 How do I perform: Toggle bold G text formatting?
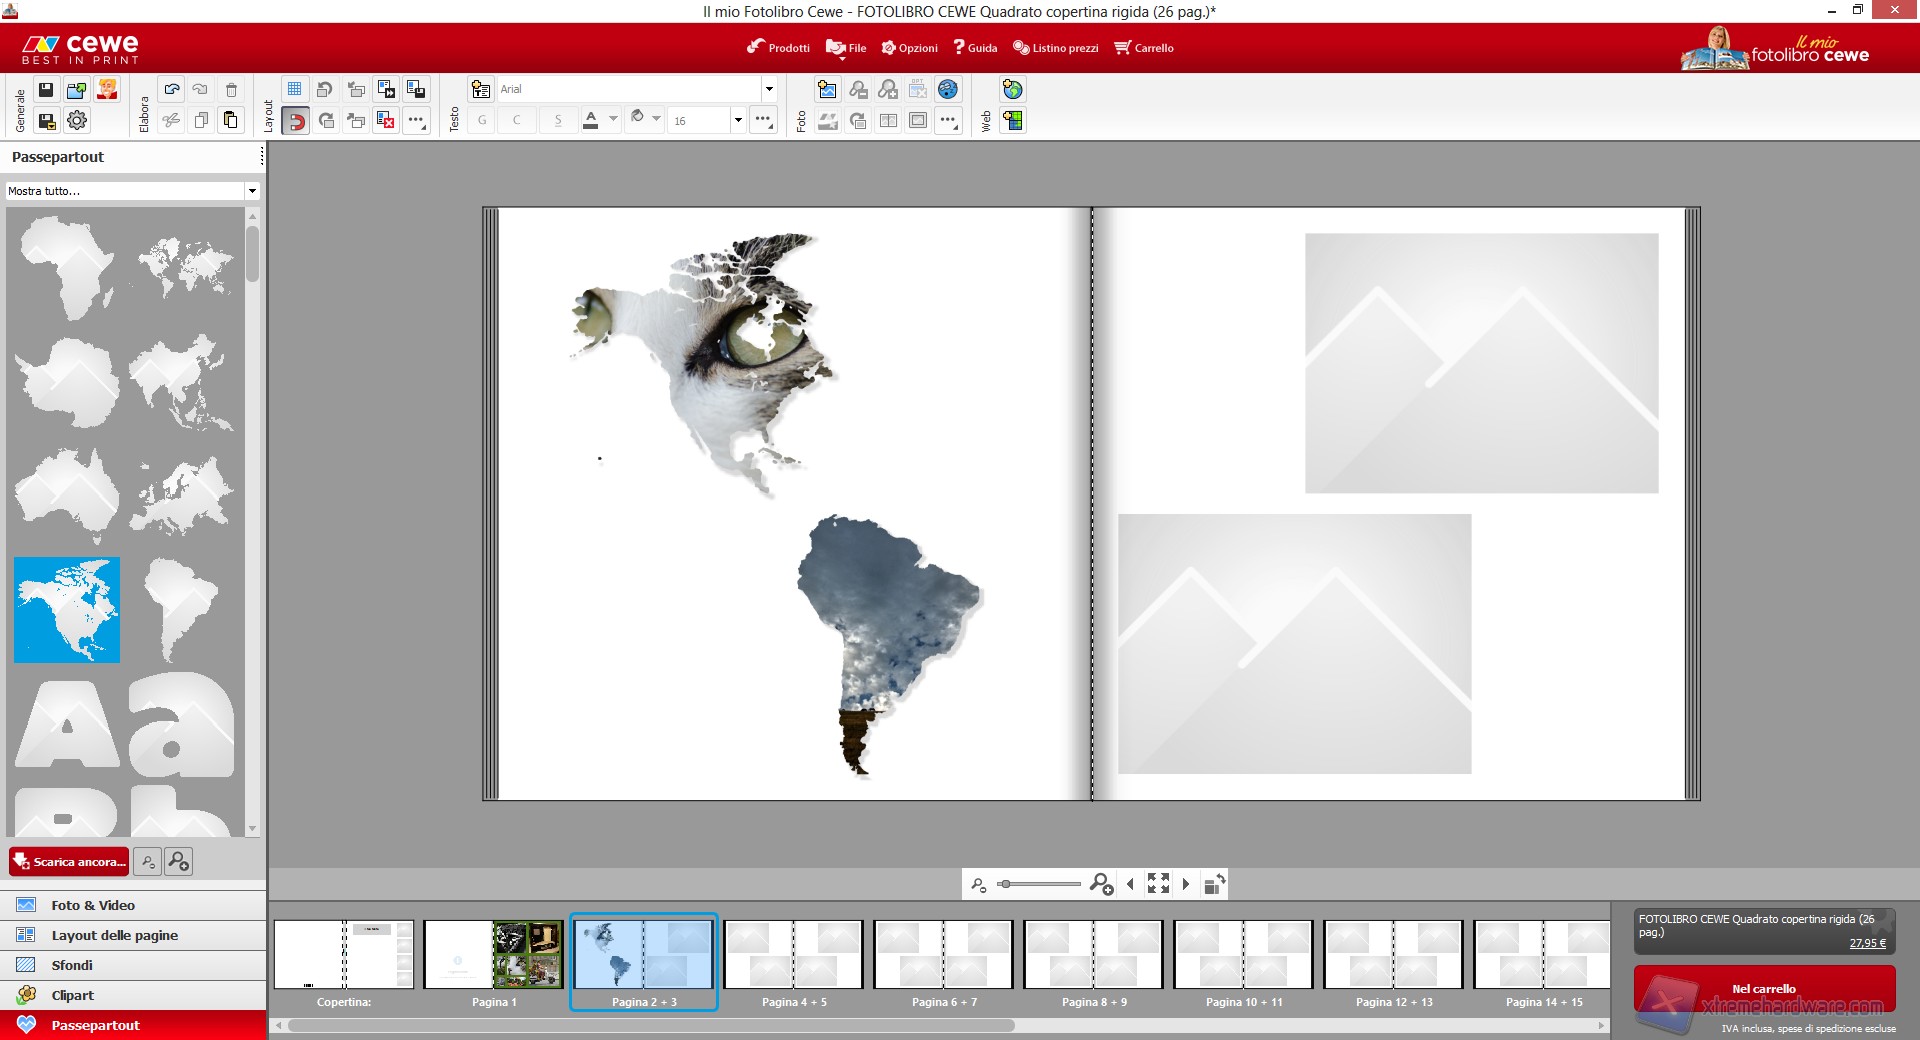[482, 121]
